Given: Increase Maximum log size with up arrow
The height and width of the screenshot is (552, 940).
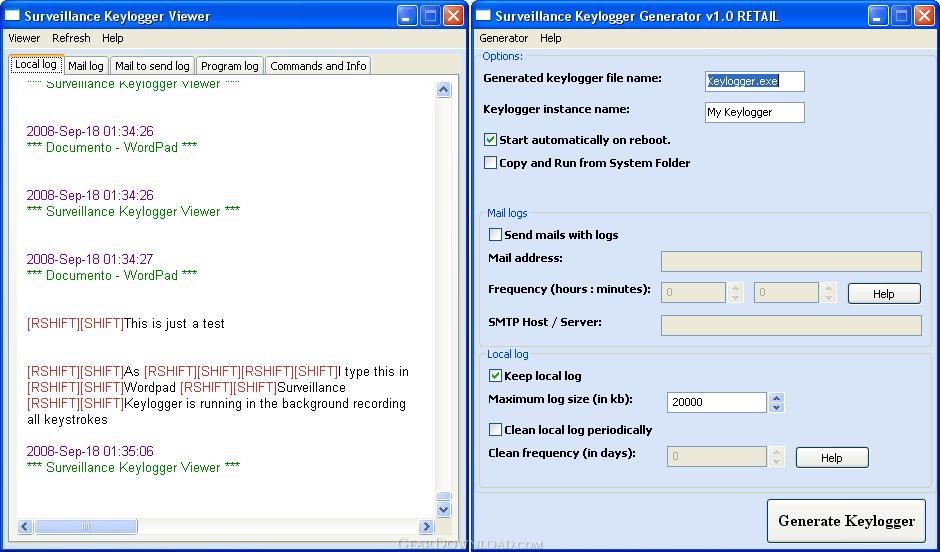Looking at the screenshot, I should (x=777, y=397).
